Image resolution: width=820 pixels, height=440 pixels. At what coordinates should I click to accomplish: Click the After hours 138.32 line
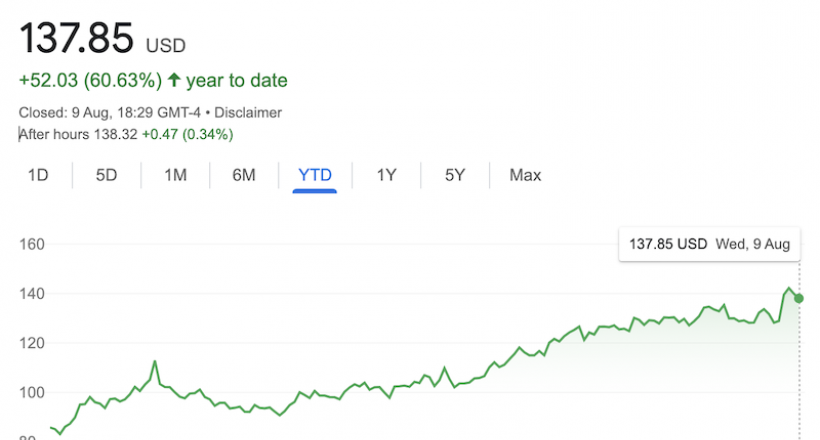(x=126, y=134)
